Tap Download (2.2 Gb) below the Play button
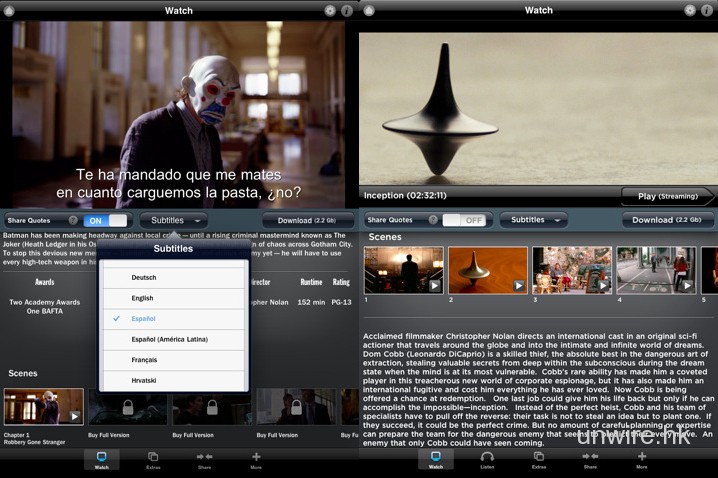This screenshot has height=478, width=718. tap(664, 220)
